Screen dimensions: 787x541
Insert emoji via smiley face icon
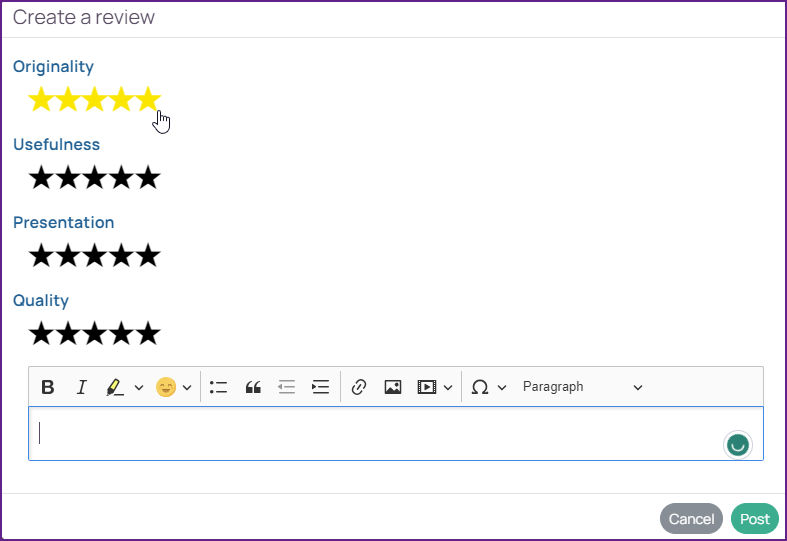166,387
